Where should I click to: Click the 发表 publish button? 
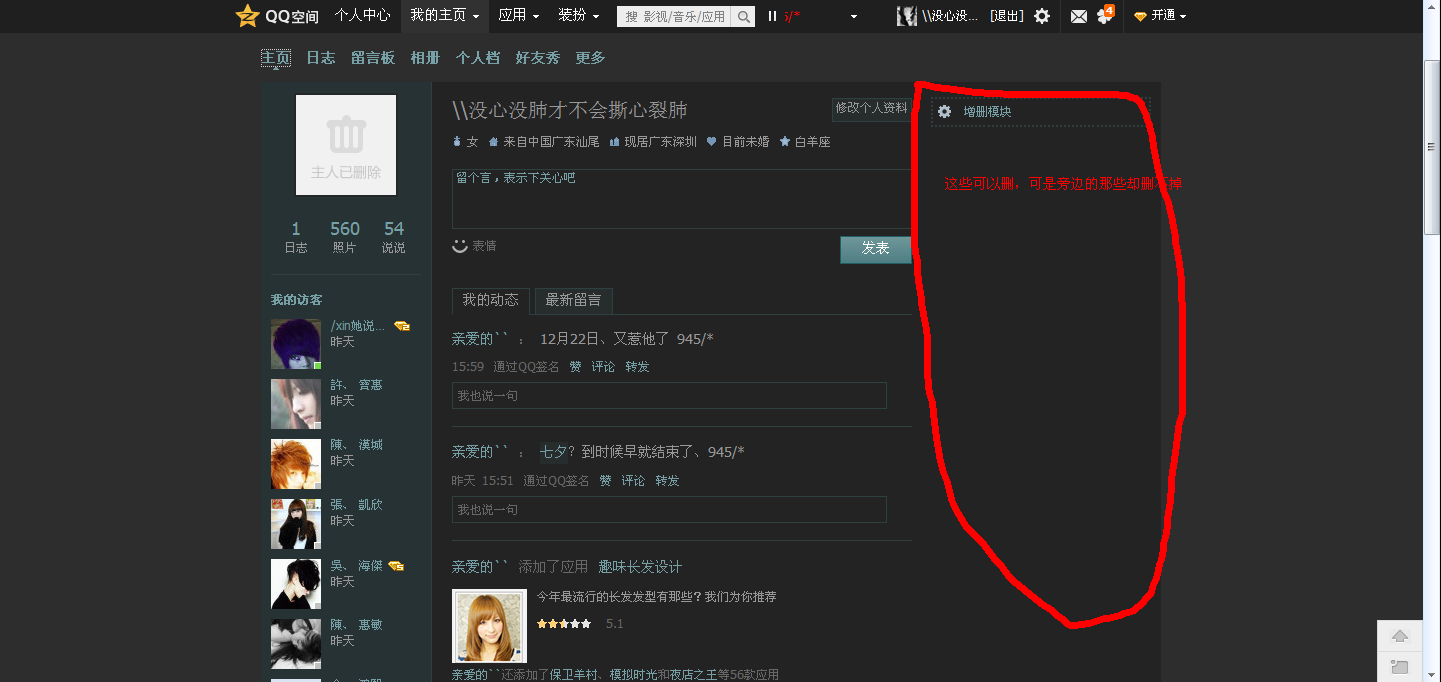point(875,249)
